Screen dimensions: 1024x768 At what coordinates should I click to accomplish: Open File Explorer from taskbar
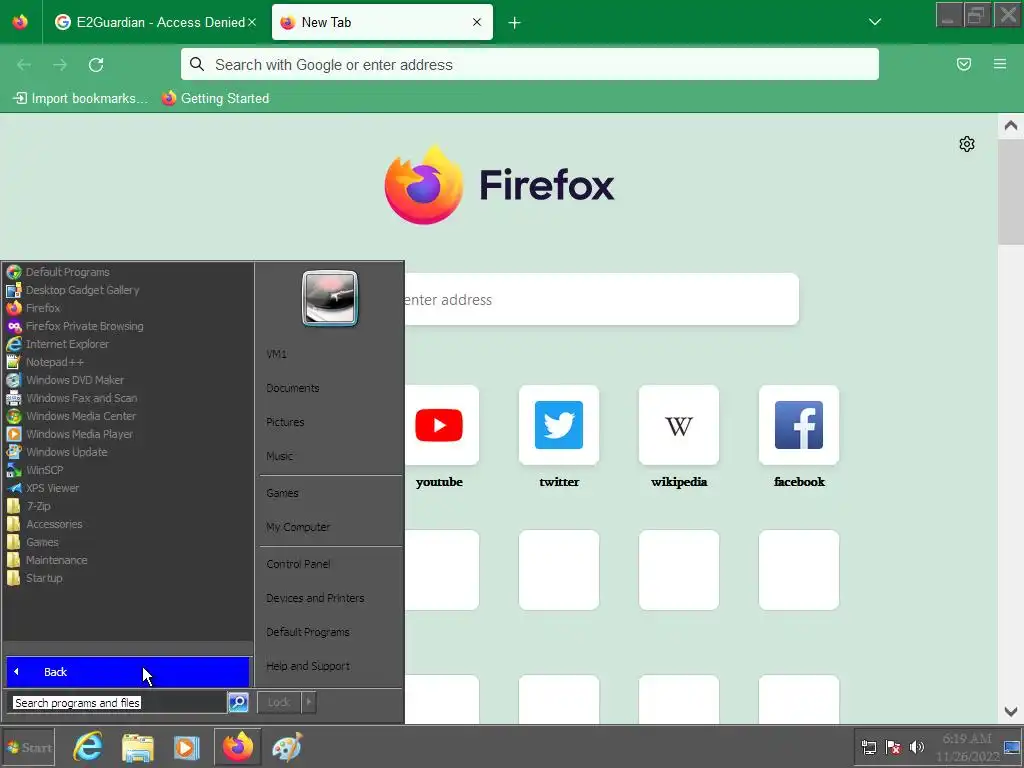138,748
